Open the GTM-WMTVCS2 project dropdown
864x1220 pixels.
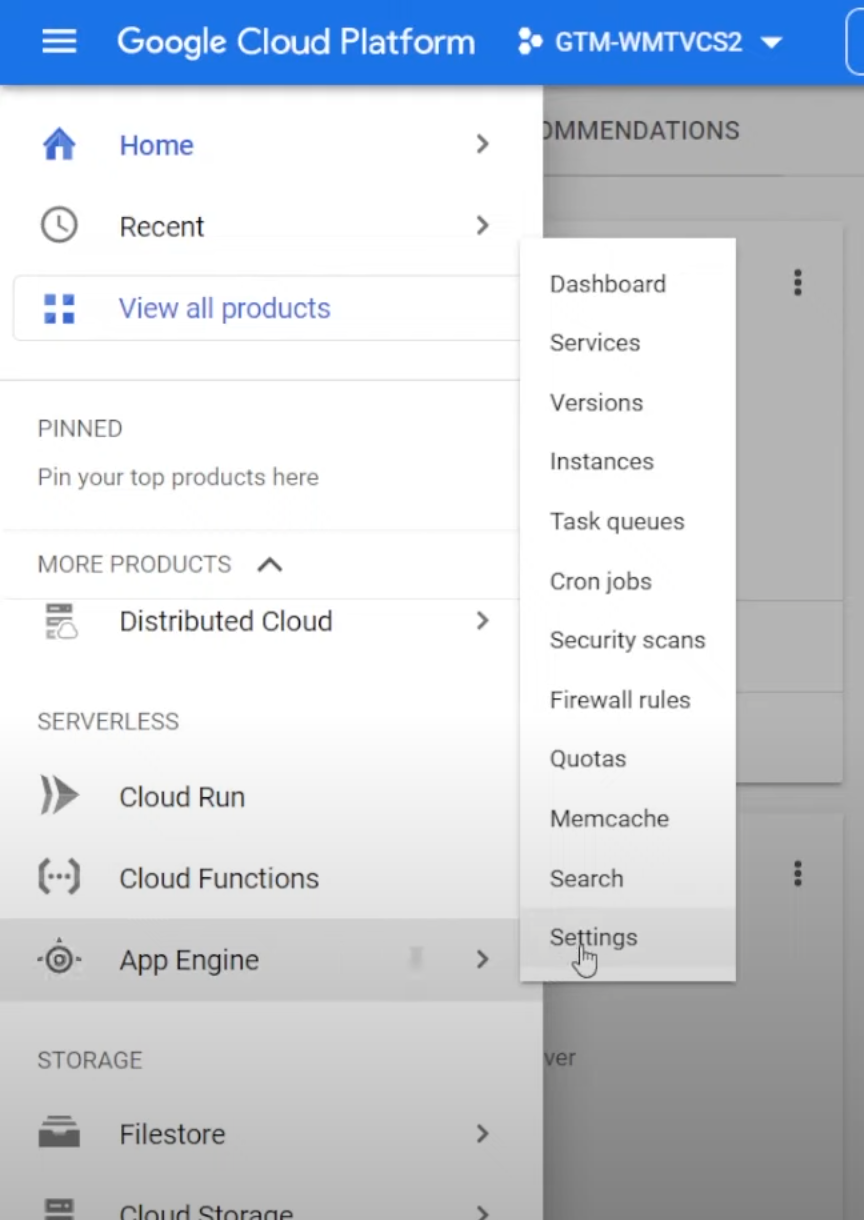click(x=650, y=42)
